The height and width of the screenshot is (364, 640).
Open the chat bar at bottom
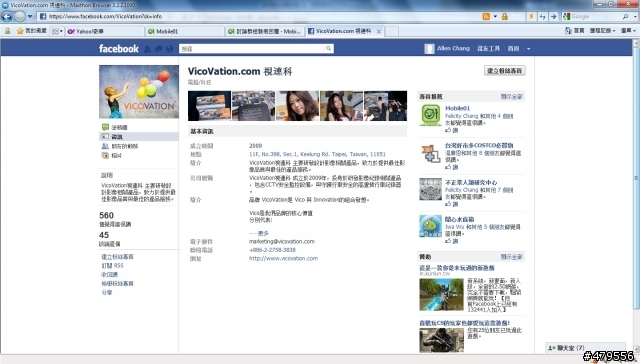pos(586,348)
